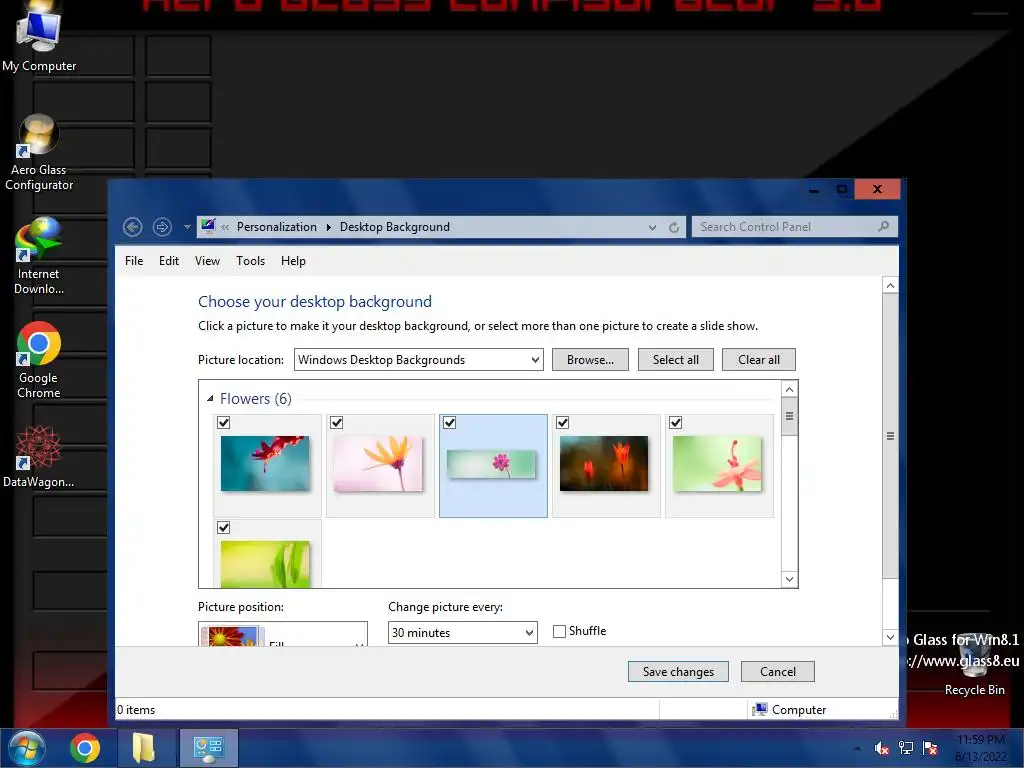The image size is (1024, 768).
Task: Click the Start orb on taskbar
Action: click(26, 748)
